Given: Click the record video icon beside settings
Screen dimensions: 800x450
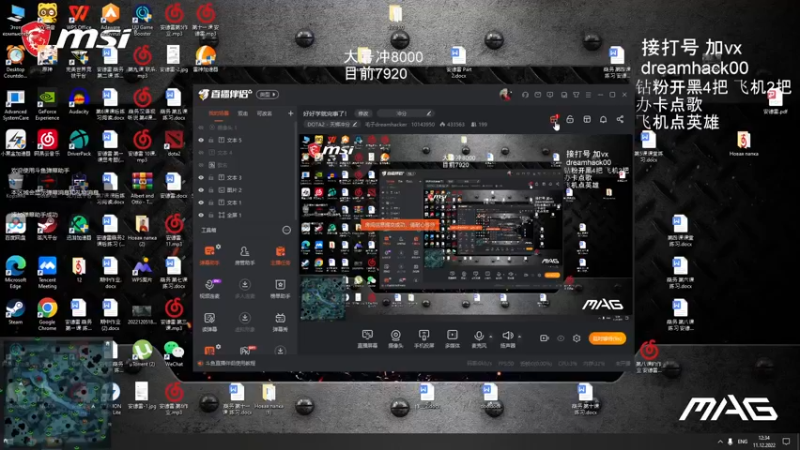Looking at the screenshot, I should tap(544, 338).
